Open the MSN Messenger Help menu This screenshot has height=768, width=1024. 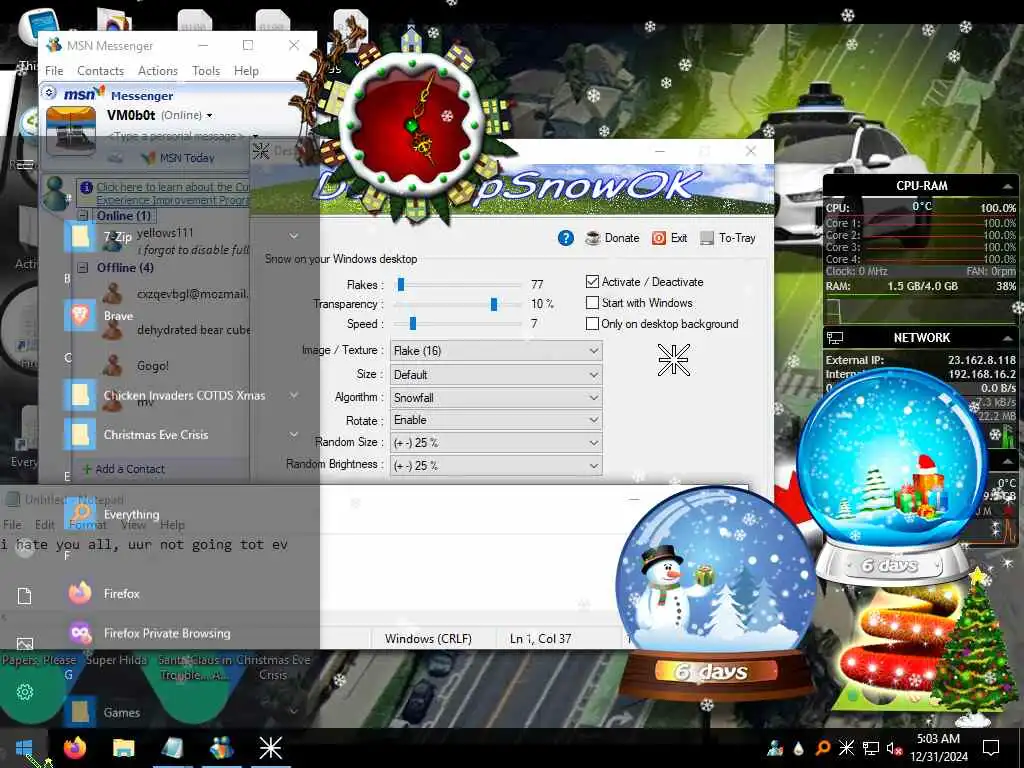[246, 71]
